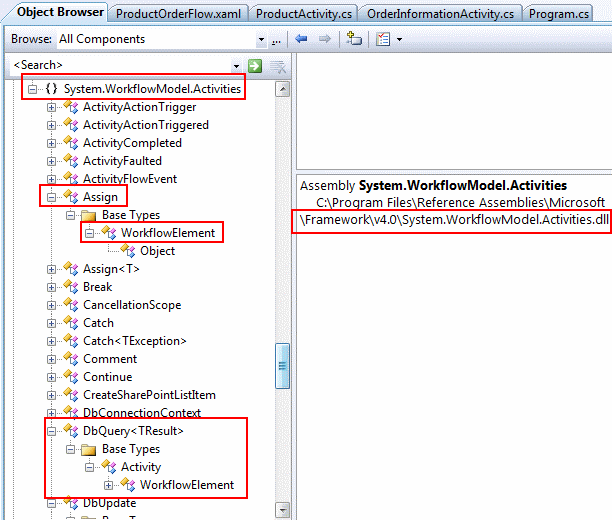Image resolution: width=612 pixels, height=520 pixels.
Task: Select CreateSharePointListItem in the tree
Action: (149, 395)
